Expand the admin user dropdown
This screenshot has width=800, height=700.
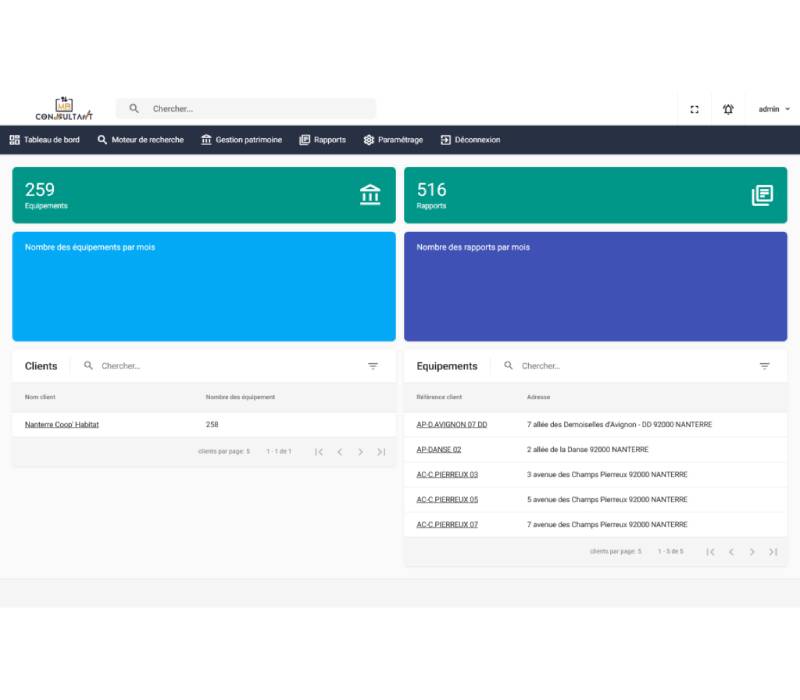[774, 109]
